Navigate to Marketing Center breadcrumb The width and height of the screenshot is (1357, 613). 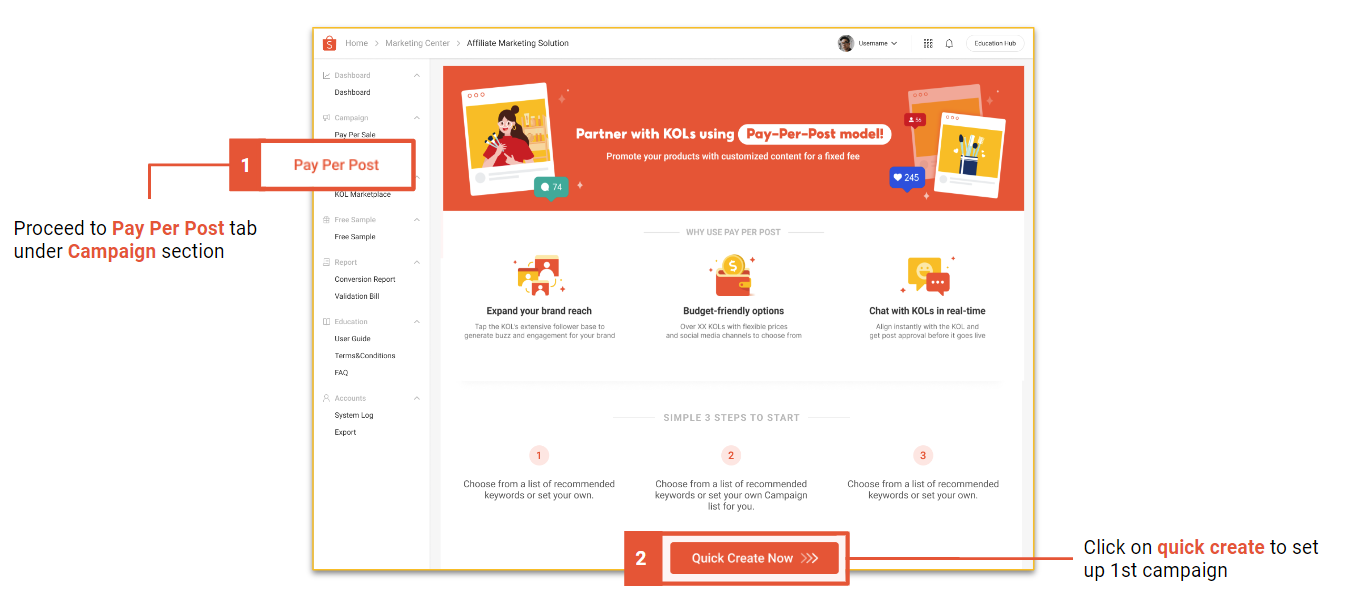pos(417,43)
